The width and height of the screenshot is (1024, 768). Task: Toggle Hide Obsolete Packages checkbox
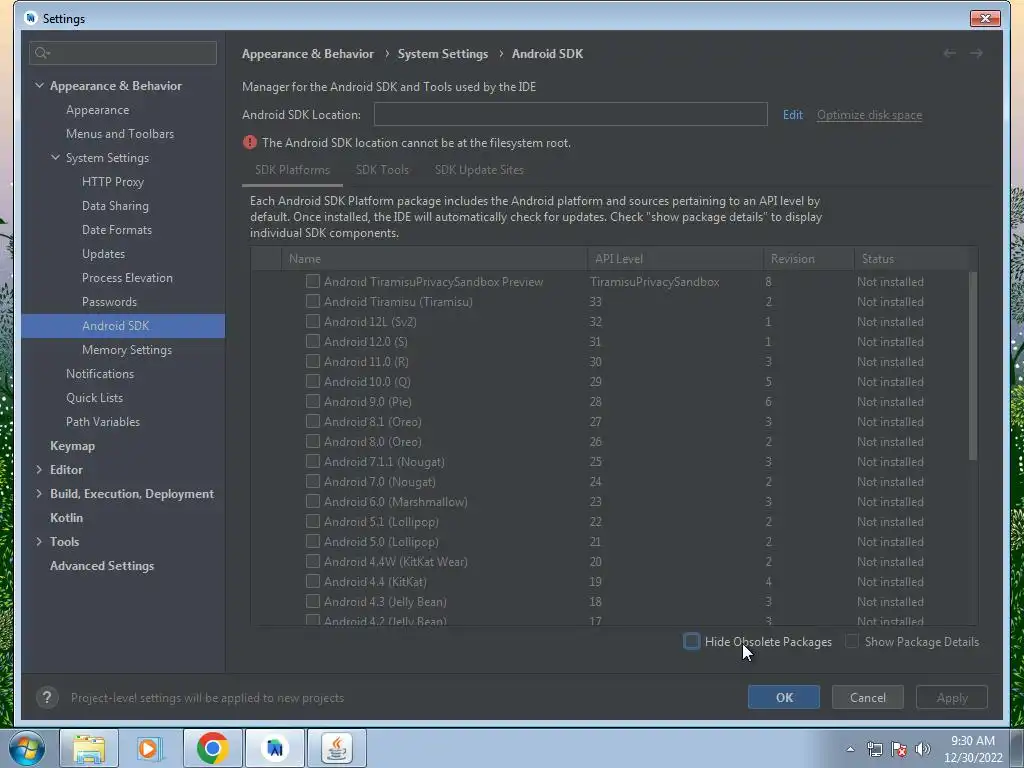click(692, 641)
